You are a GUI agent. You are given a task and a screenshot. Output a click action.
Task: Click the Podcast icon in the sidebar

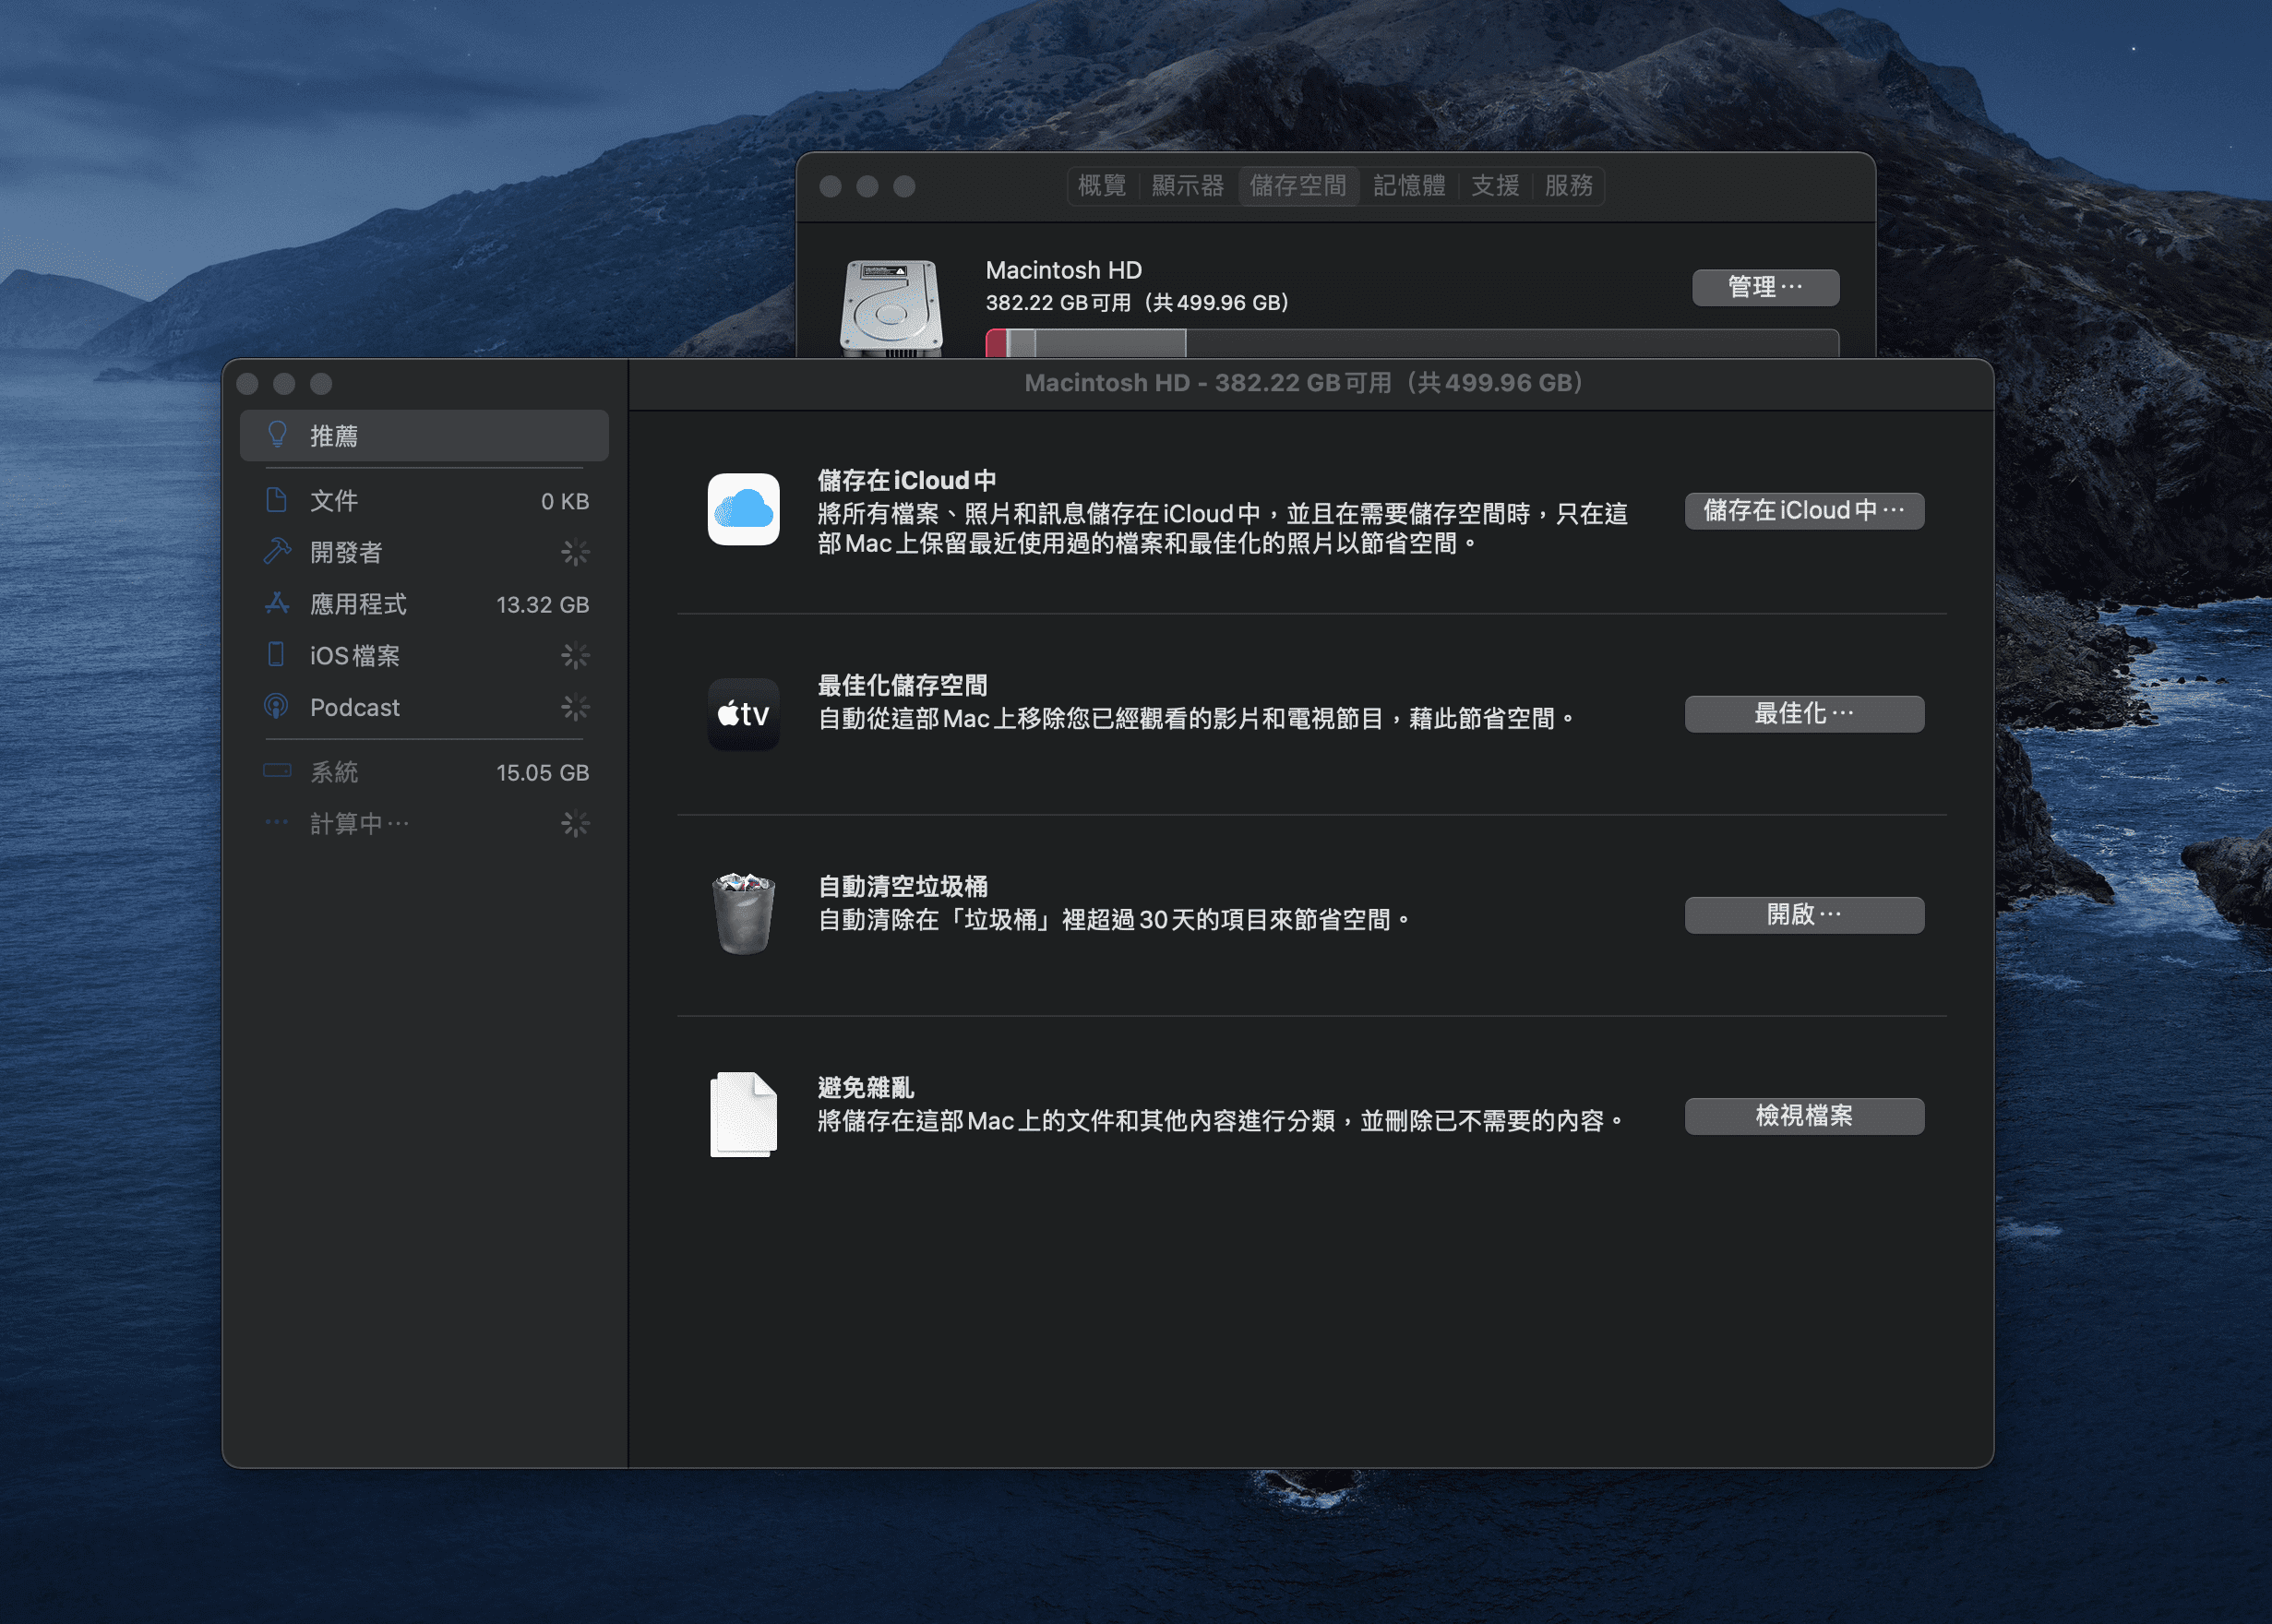pyautogui.click(x=277, y=707)
